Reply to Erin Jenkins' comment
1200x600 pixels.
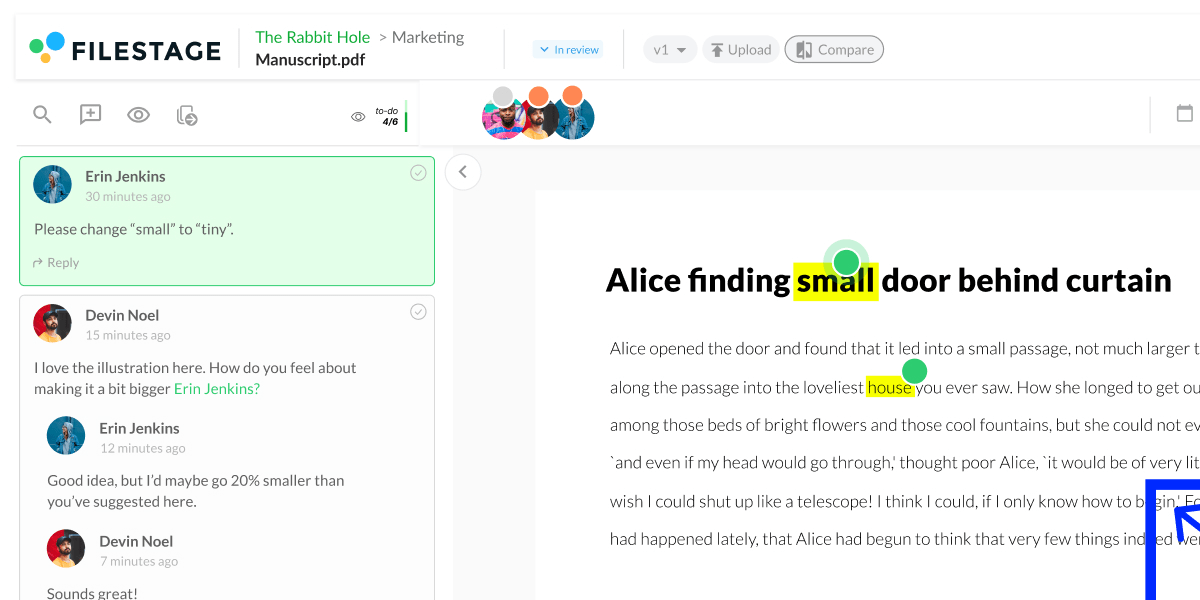55,262
